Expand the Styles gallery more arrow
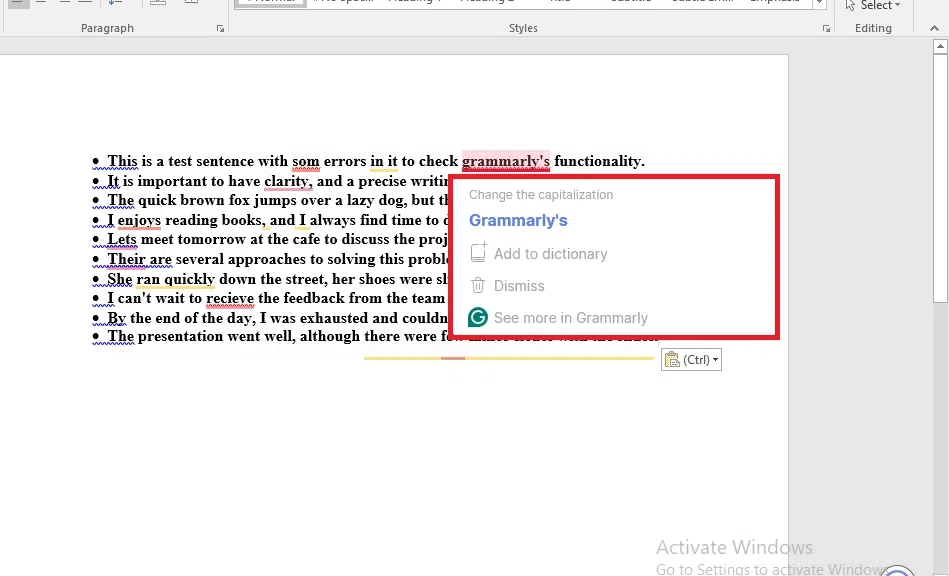This screenshot has height=576, width=949. [819, 3]
